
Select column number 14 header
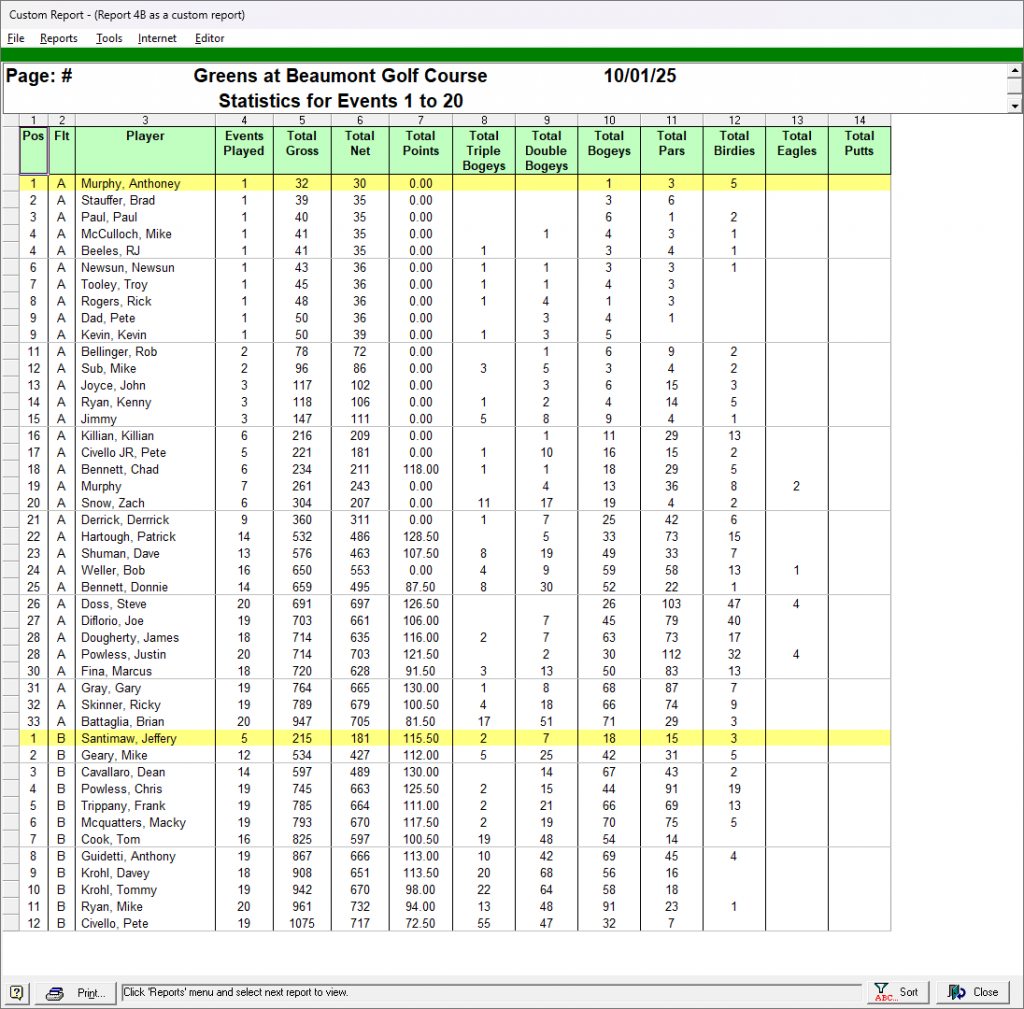point(859,120)
